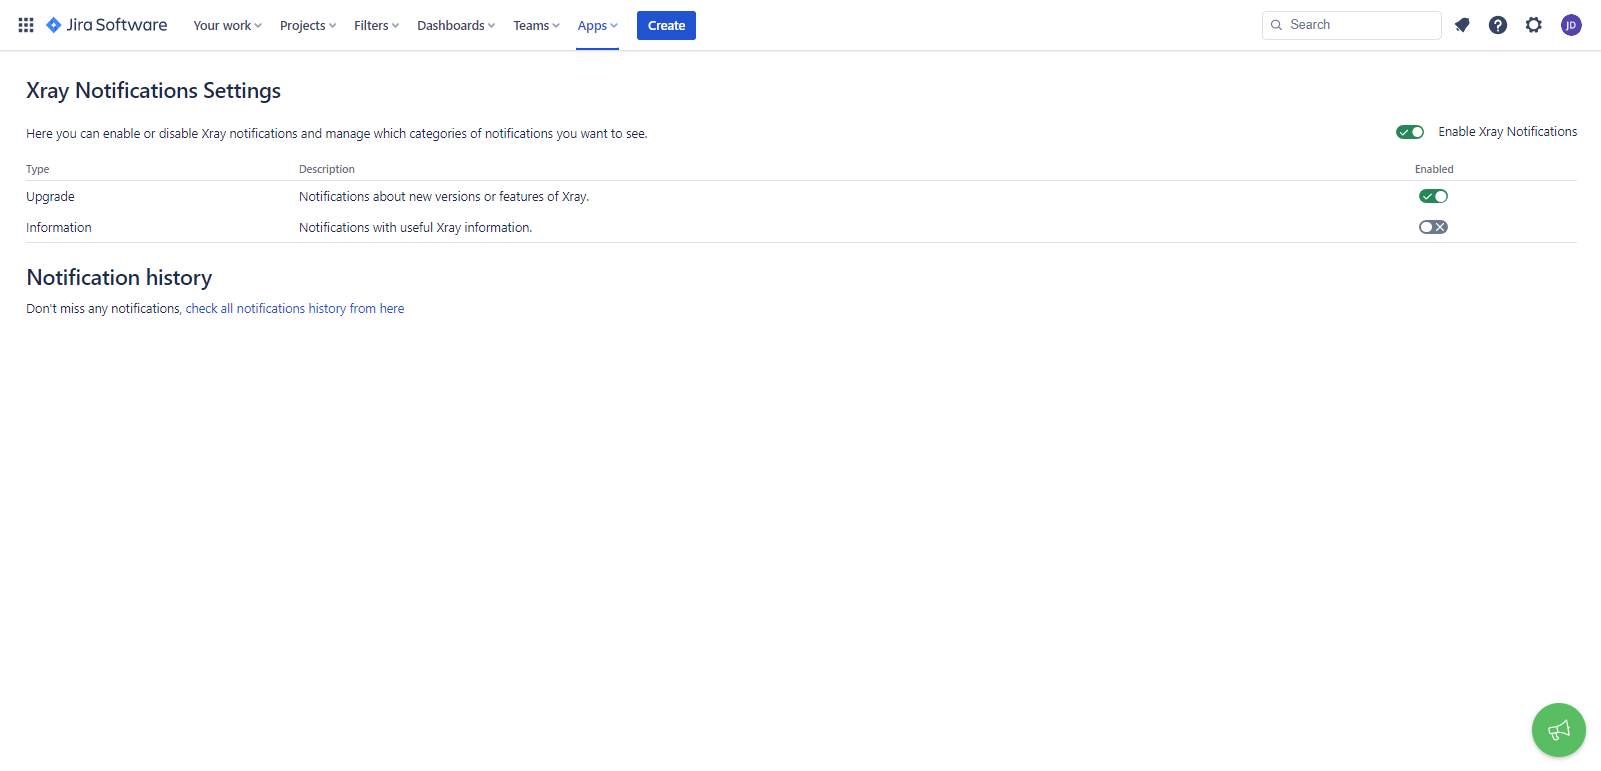Select the Upgrade type row text
Screen dimensions: 1601x771
click(x=50, y=197)
